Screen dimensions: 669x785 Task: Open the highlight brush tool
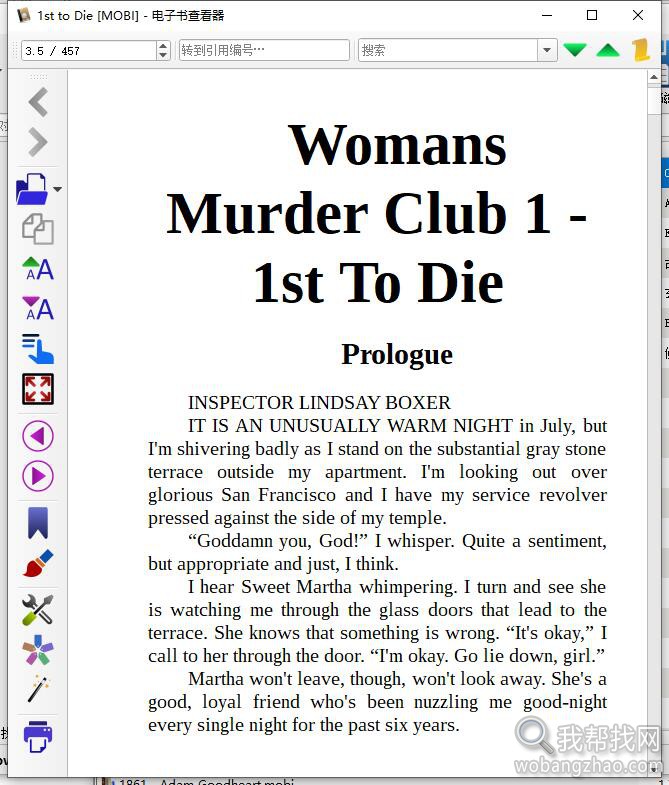click(38, 563)
